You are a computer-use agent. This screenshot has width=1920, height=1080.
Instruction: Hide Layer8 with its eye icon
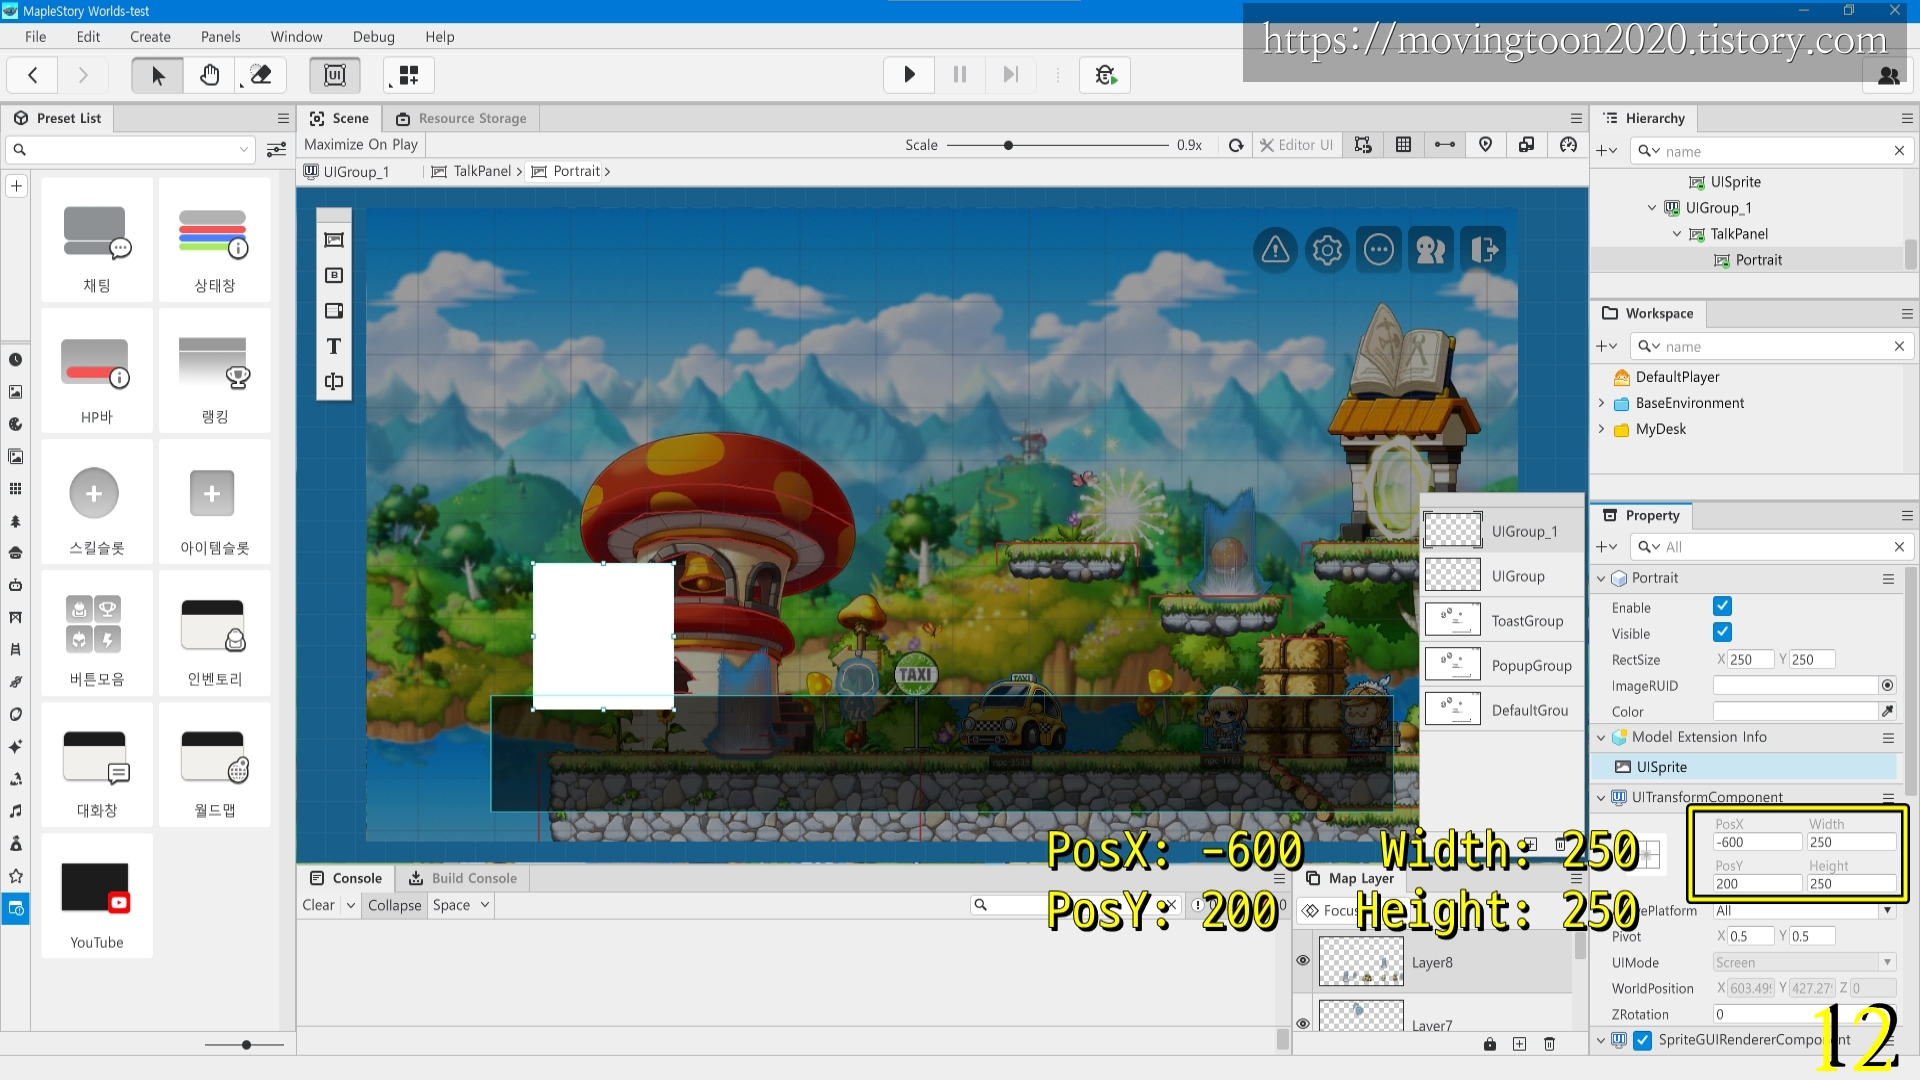(1303, 960)
